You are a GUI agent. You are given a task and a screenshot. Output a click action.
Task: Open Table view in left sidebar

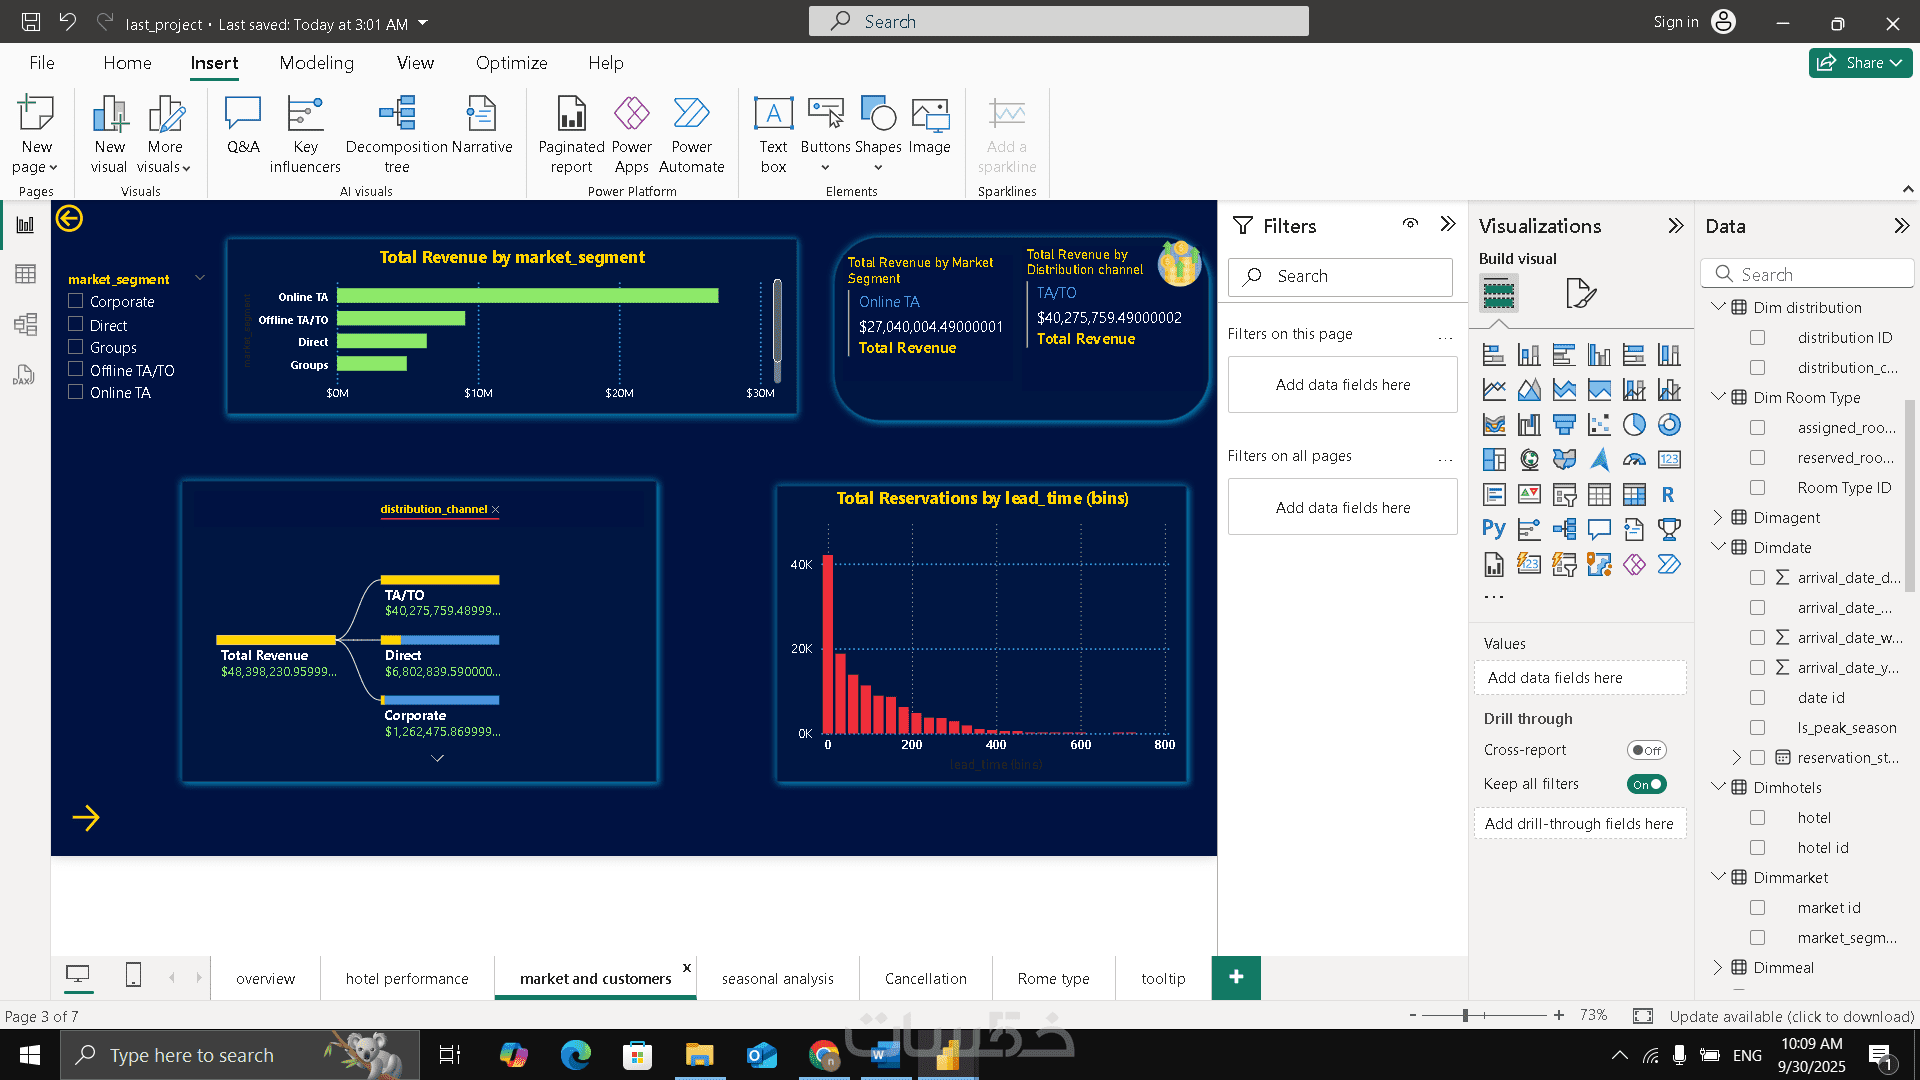pyautogui.click(x=25, y=274)
